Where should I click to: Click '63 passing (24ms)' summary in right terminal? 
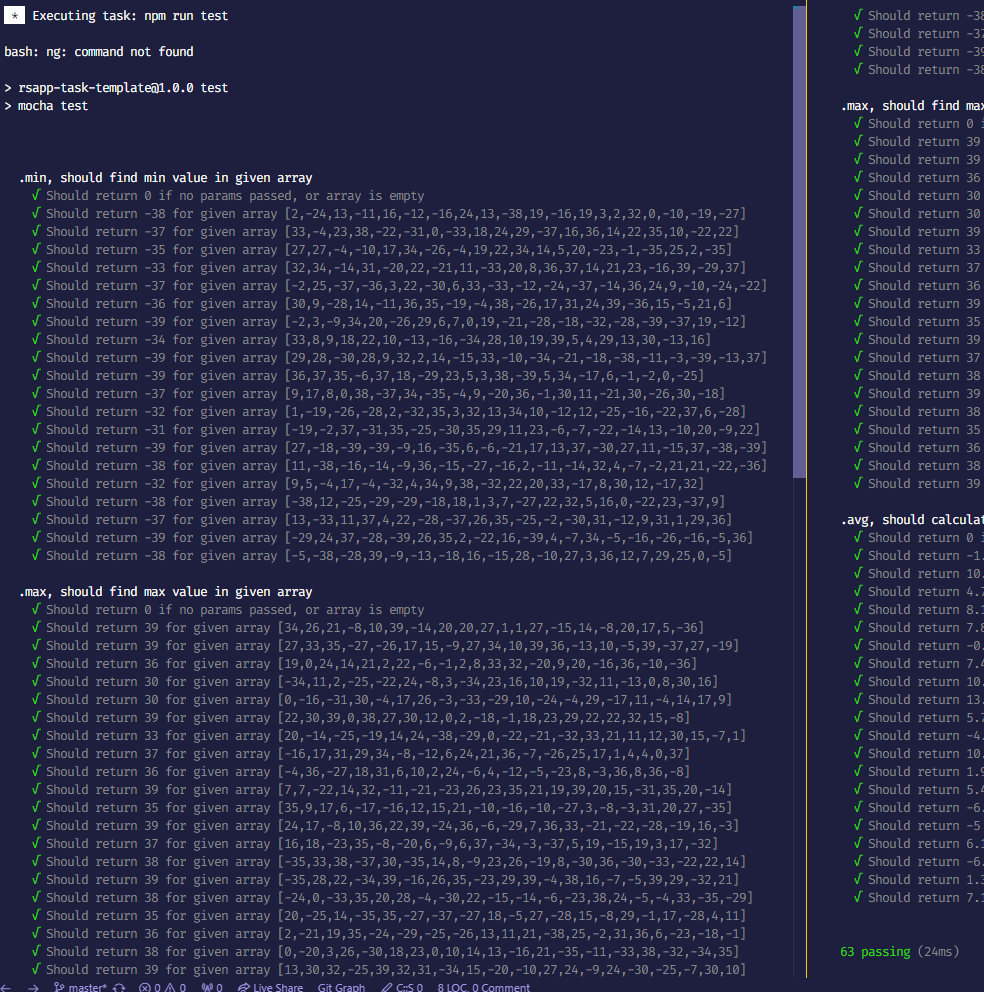click(x=899, y=952)
